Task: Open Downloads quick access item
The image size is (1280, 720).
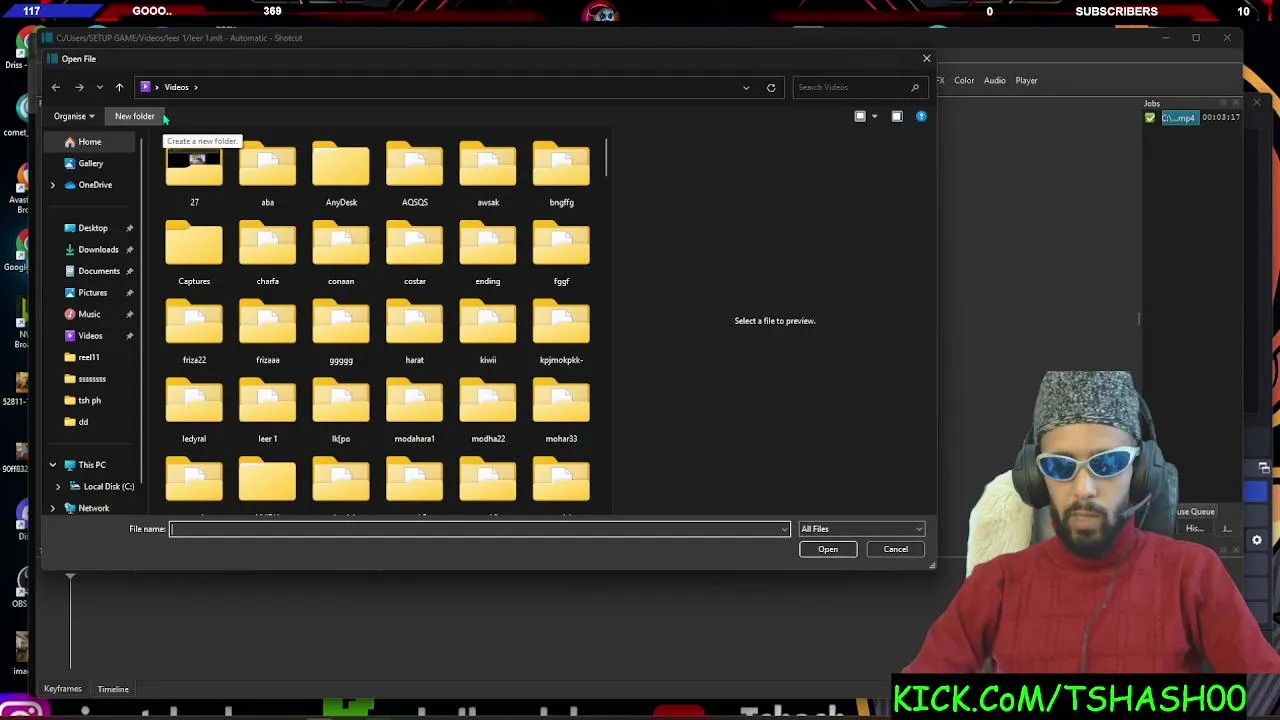Action: (x=98, y=249)
